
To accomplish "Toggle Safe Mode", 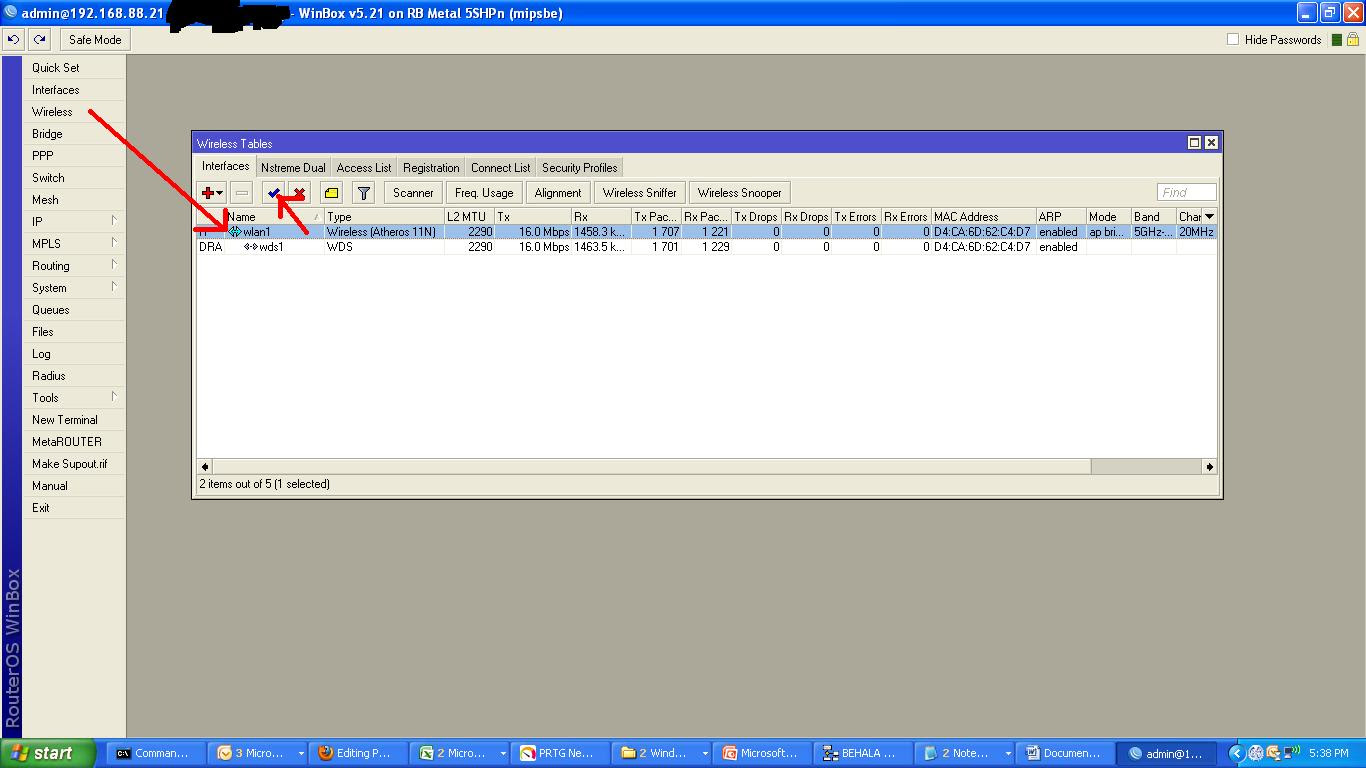I will tap(95, 40).
